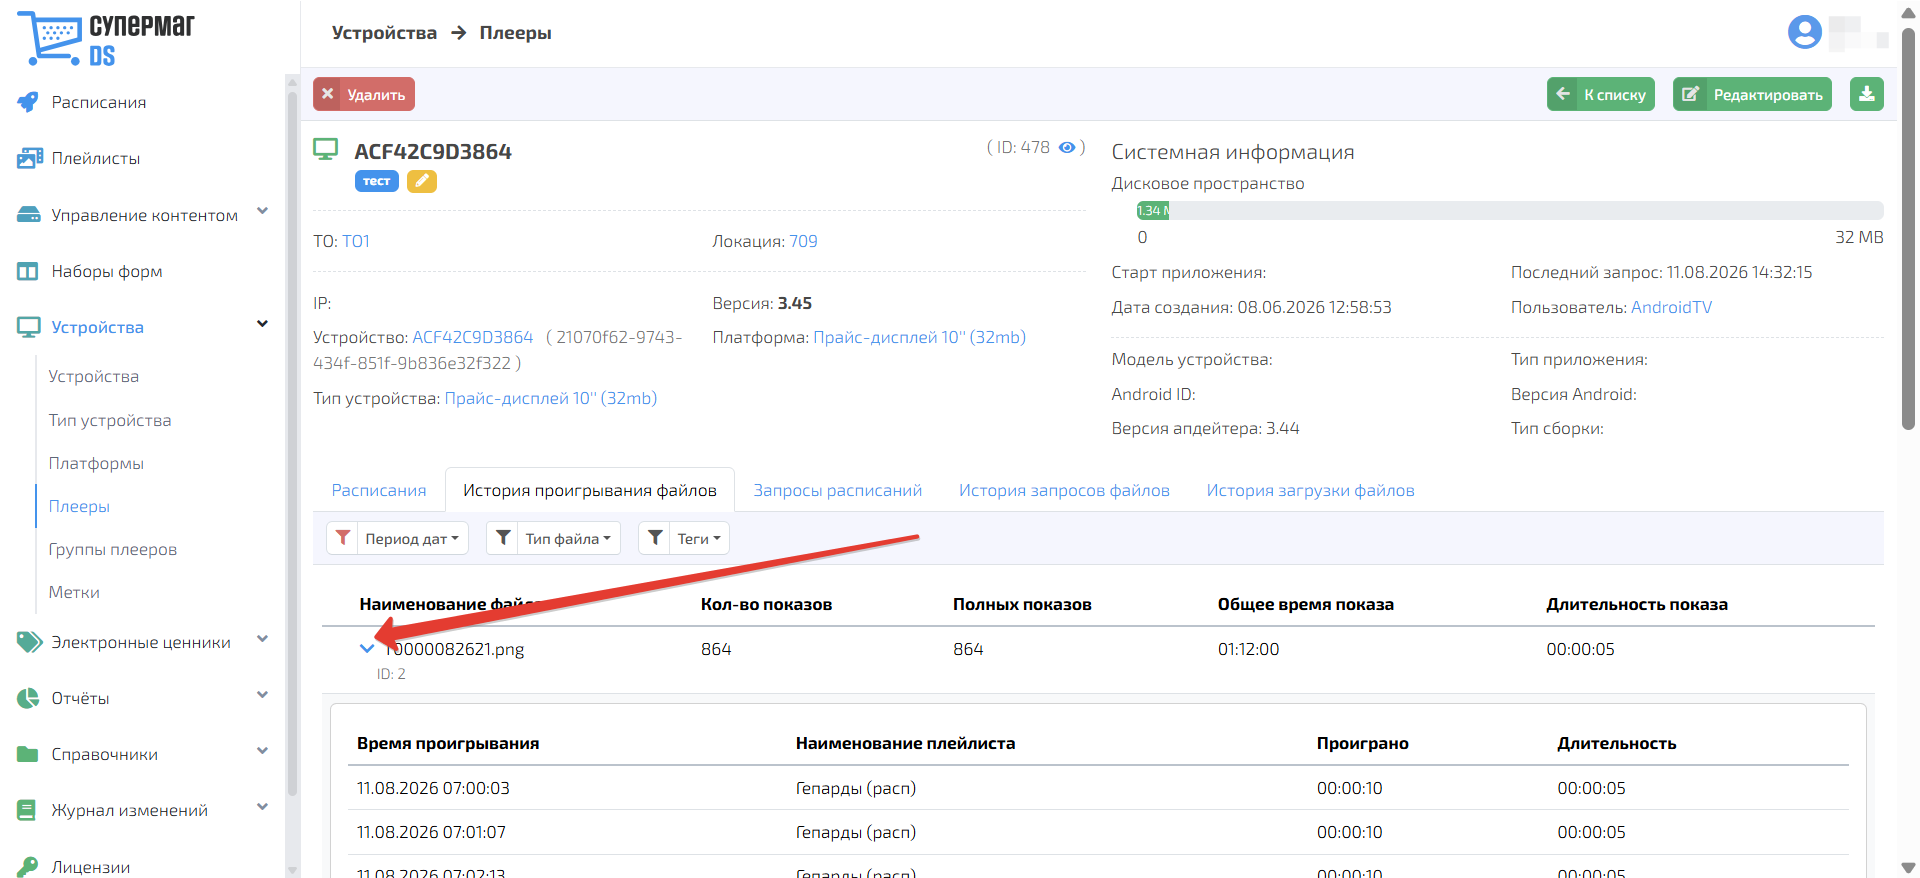Open the user profile avatar
This screenshot has height=878, width=1920.
pyautogui.click(x=1805, y=32)
